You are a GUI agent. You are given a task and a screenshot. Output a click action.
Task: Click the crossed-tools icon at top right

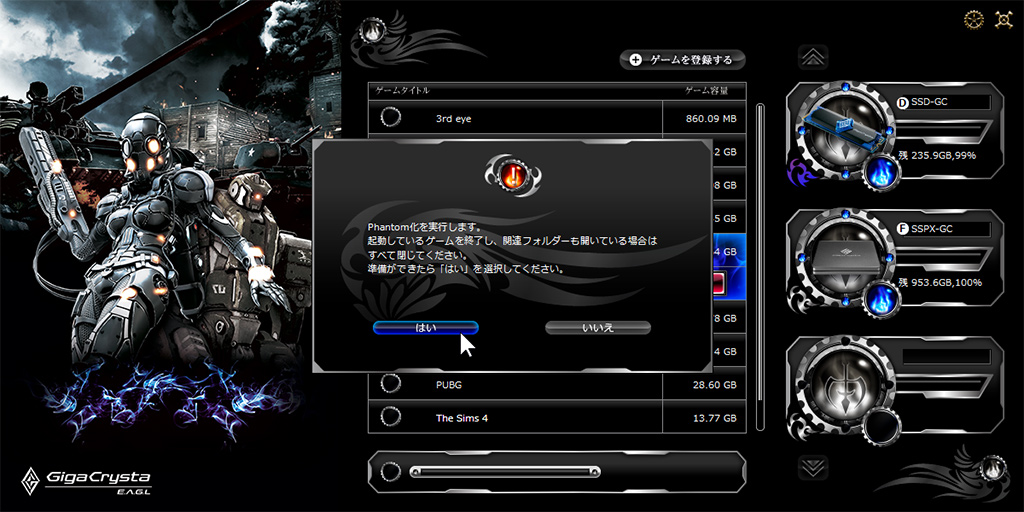click(x=1002, y=20)
